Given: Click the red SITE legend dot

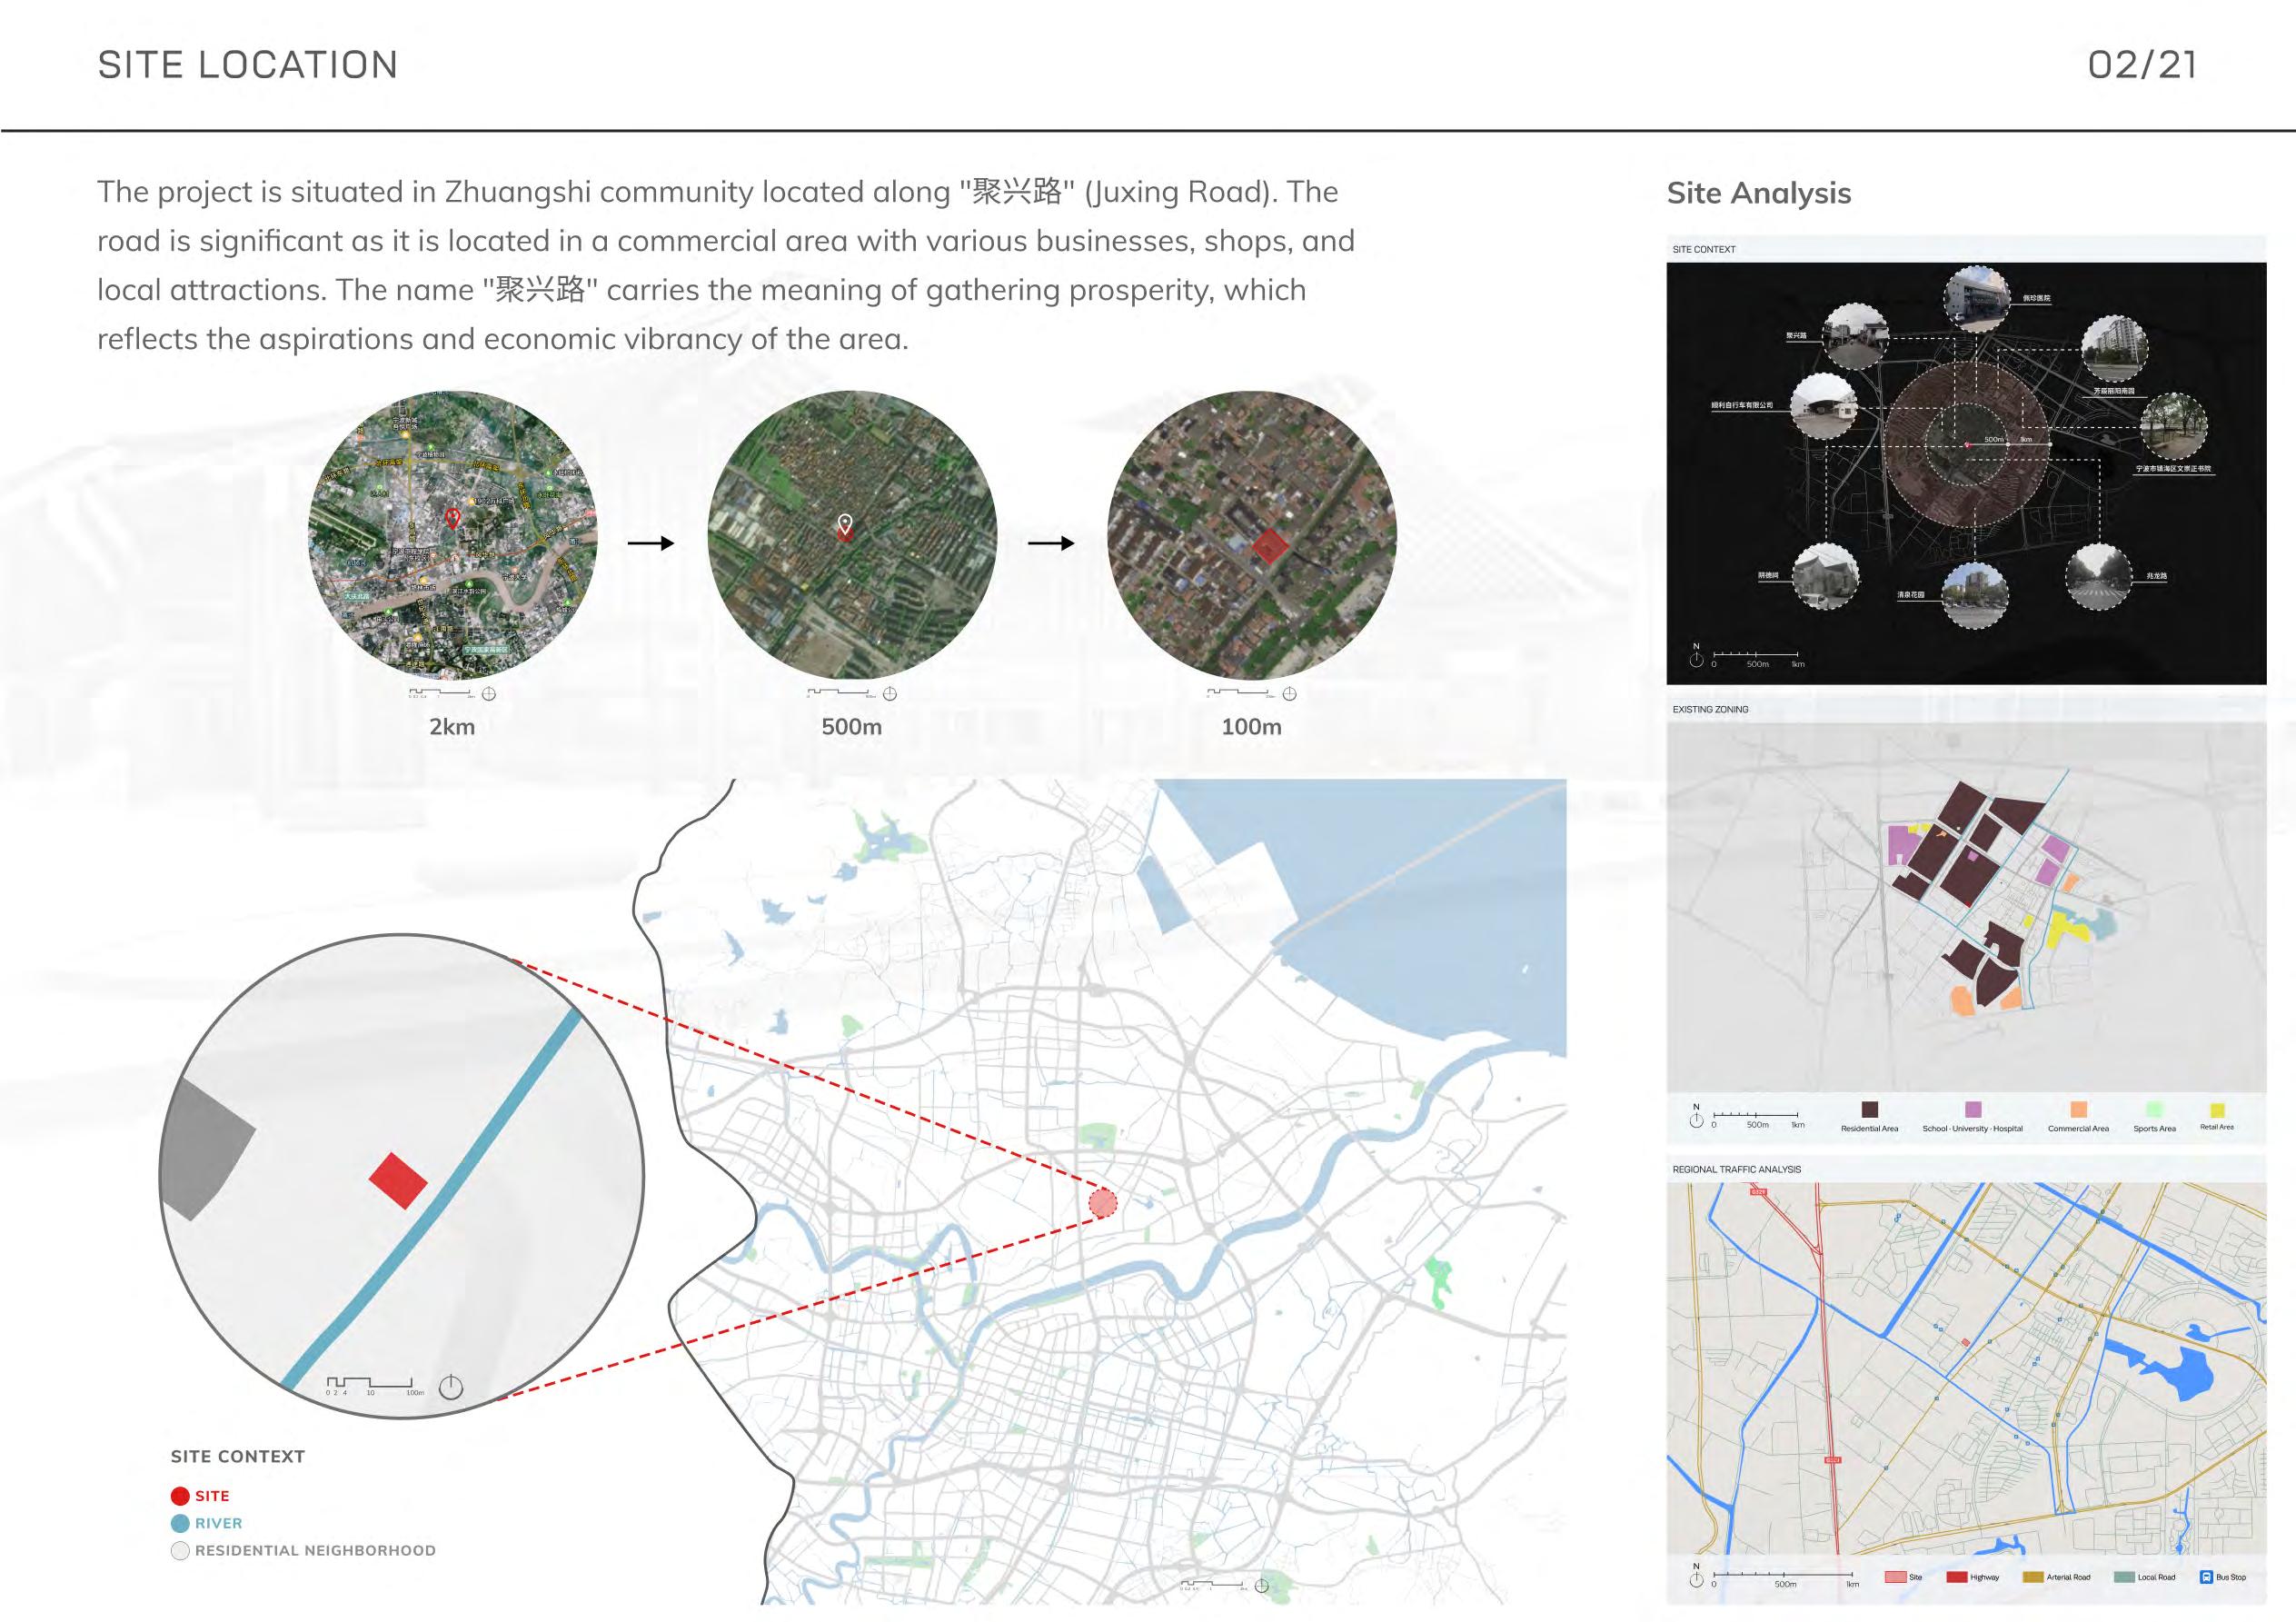Looking at the screenshot, I should click(x=180, y=1496).
